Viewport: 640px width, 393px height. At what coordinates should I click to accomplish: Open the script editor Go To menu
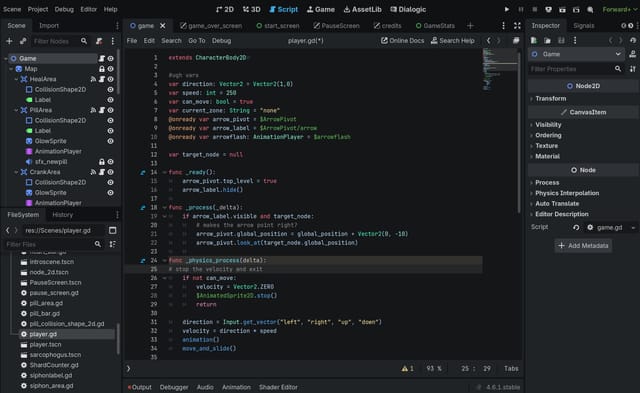[x=197, y=40]
